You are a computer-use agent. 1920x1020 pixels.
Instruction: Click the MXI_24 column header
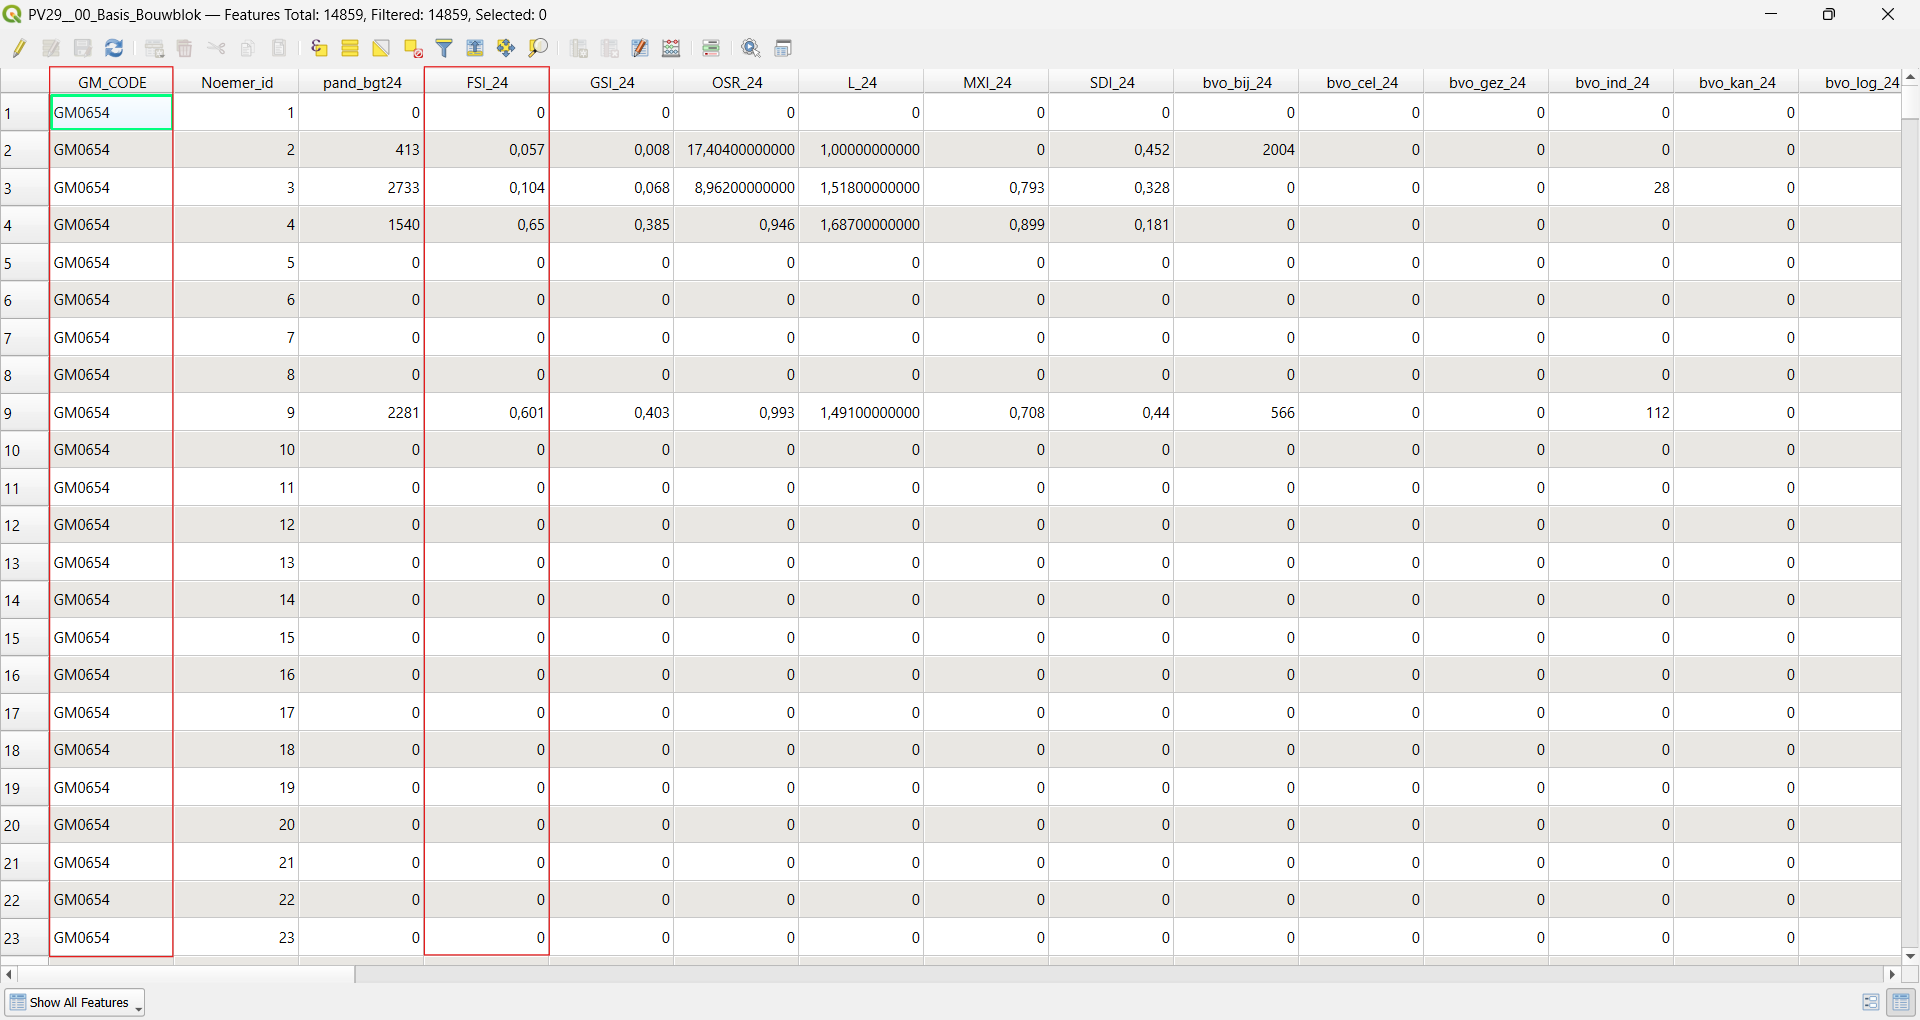tap(987, 82)
